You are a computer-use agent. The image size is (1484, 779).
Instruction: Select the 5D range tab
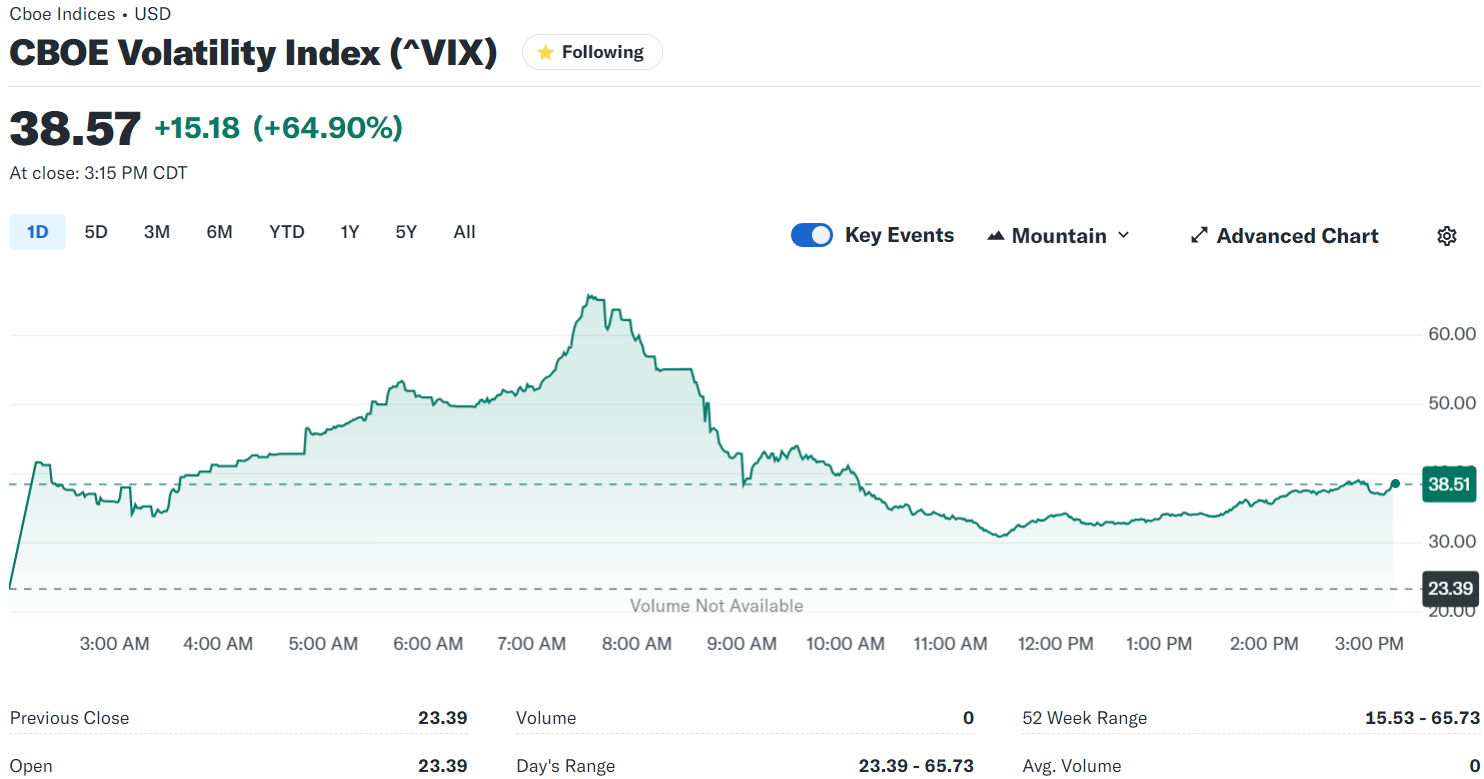click(x=96, y=232)
